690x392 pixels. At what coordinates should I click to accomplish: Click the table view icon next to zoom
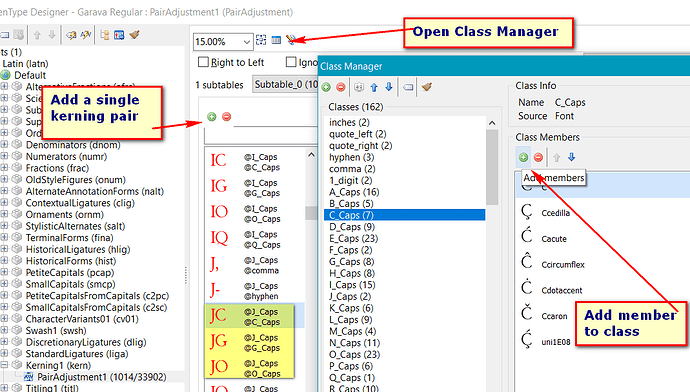coord(276,40)
